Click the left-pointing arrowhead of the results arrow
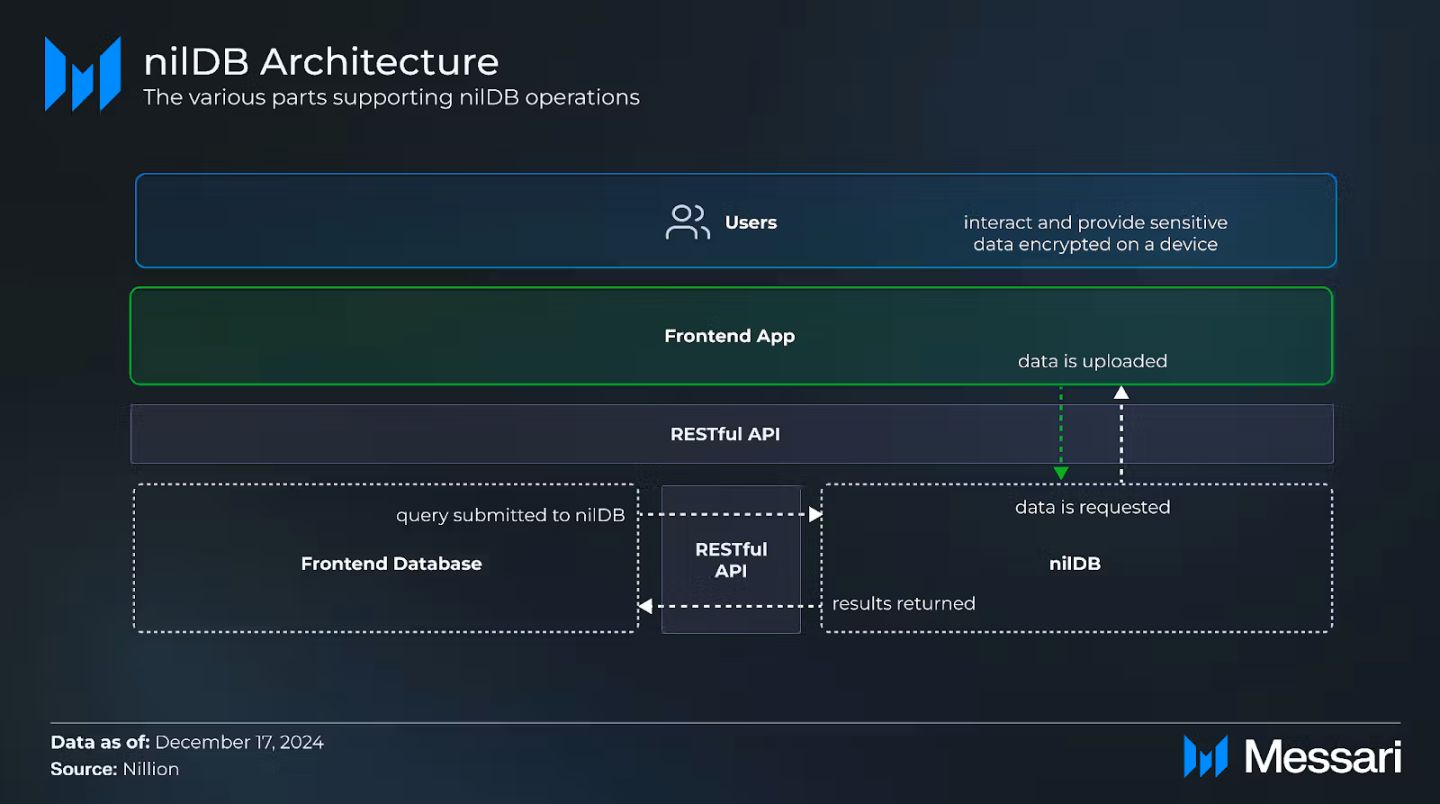This screenshot has width=1440, height=804. 646,606
